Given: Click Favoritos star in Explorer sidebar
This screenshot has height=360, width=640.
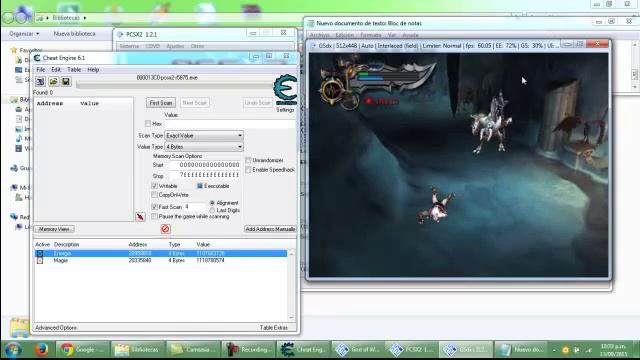Looking at the screenshot, I should pos(14,50).
